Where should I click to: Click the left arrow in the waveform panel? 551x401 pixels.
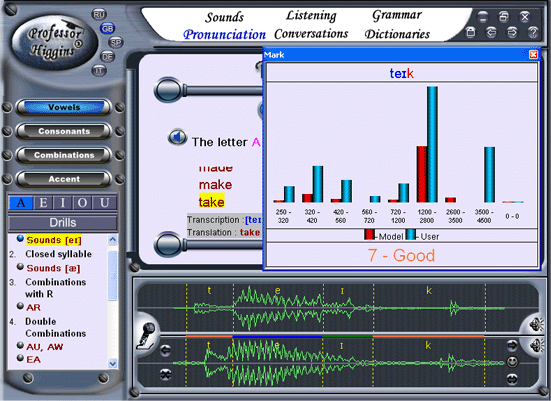pyautogui.click(x=166, y=350)
